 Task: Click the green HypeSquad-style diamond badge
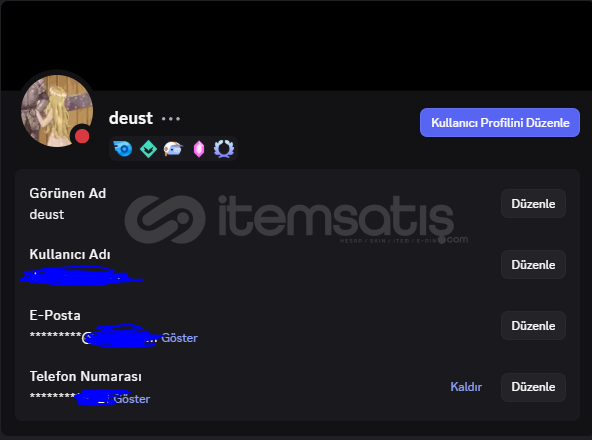click(148, 149)
